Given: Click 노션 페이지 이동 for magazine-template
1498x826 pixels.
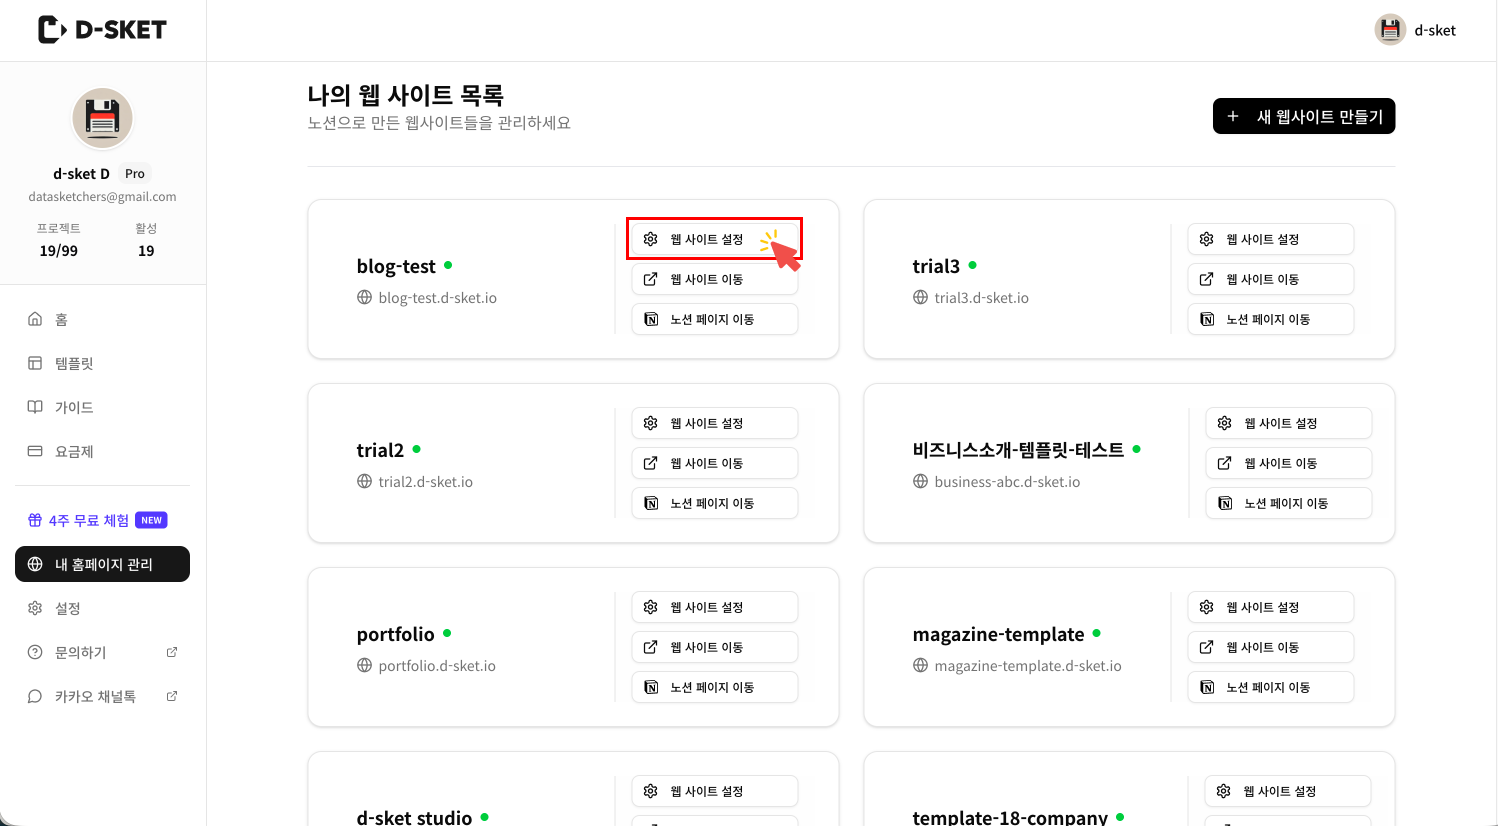Looking at the screenshot, I should [1270, 687].
